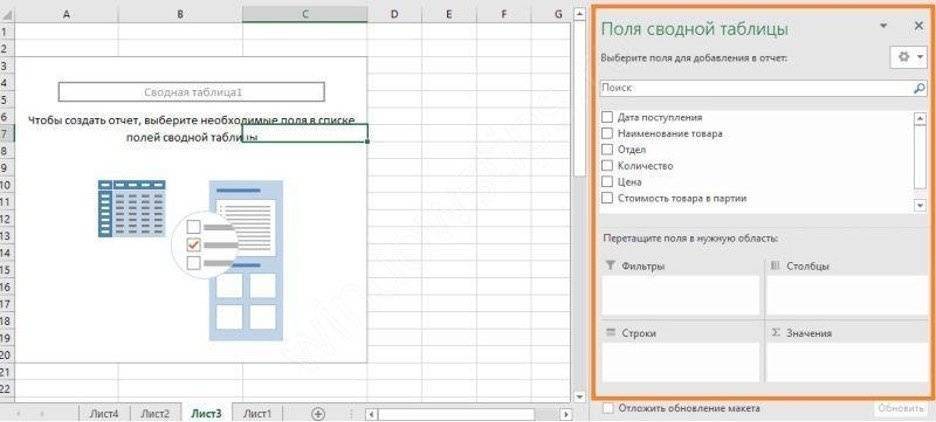Screen dimensions: 936x422
Task: Select column C header
Action: click(x=304, y=14)
